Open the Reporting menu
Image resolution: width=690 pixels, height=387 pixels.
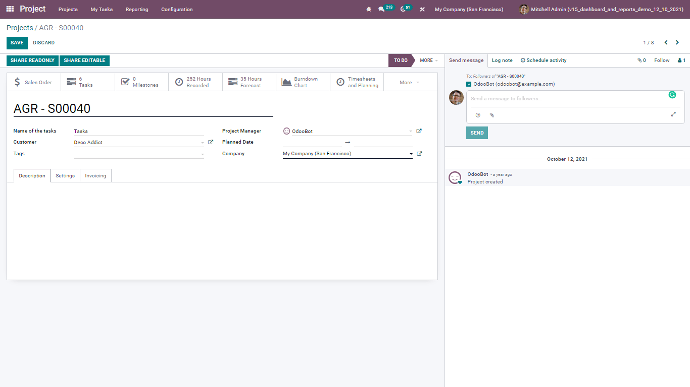pos(137,9)
